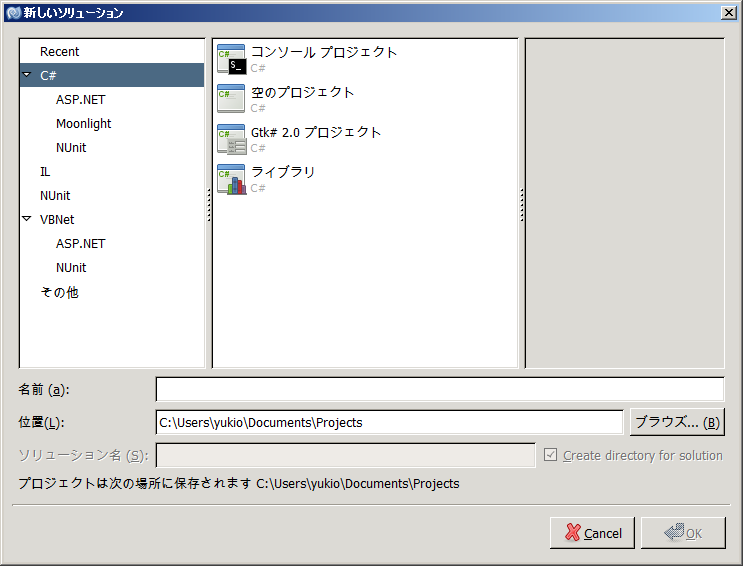
Task: Click the 名前 name input field
Action: tap(439, 389)
